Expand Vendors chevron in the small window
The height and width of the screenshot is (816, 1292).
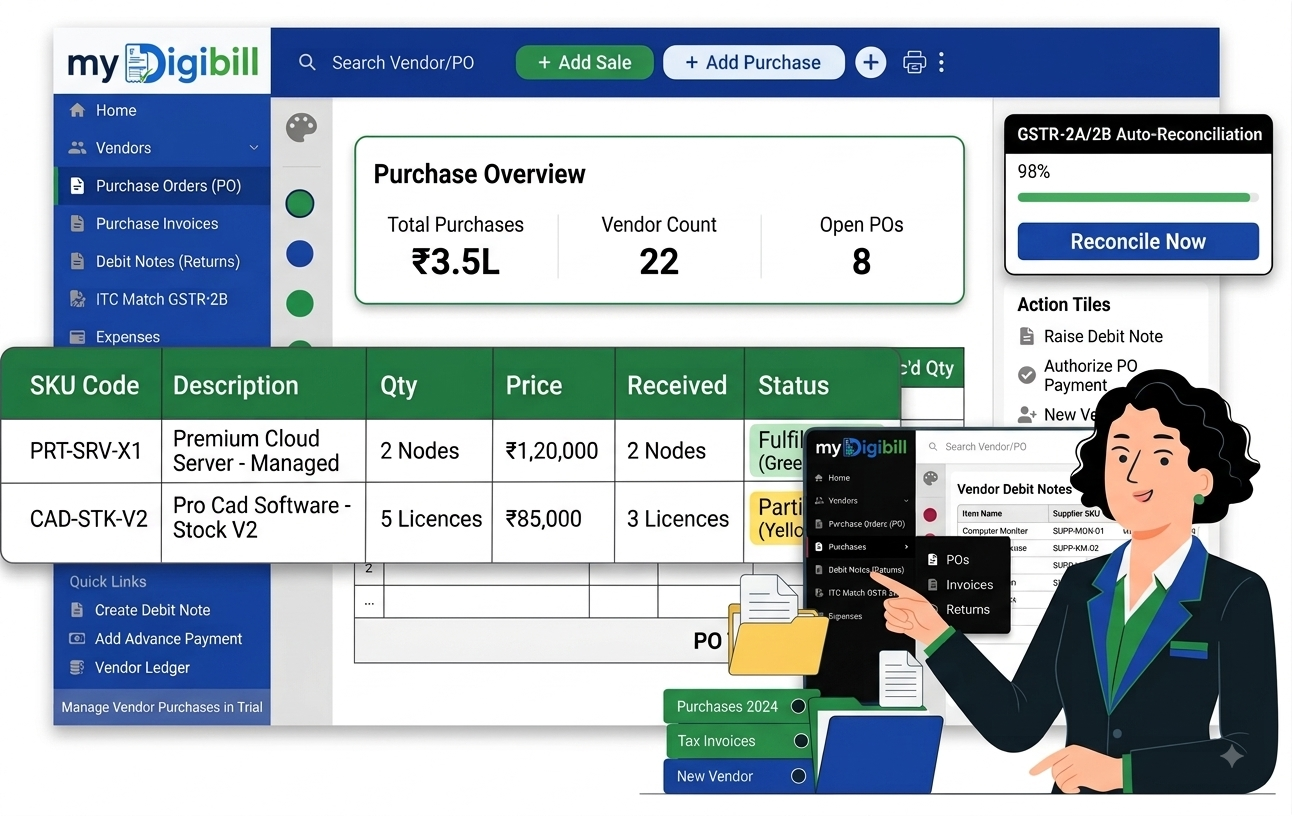pyautogui.click(x=906, y=500)
